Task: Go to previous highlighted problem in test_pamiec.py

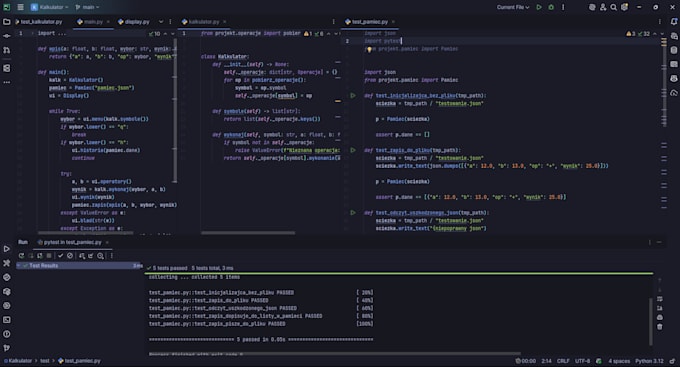Action: click(655, 33)
